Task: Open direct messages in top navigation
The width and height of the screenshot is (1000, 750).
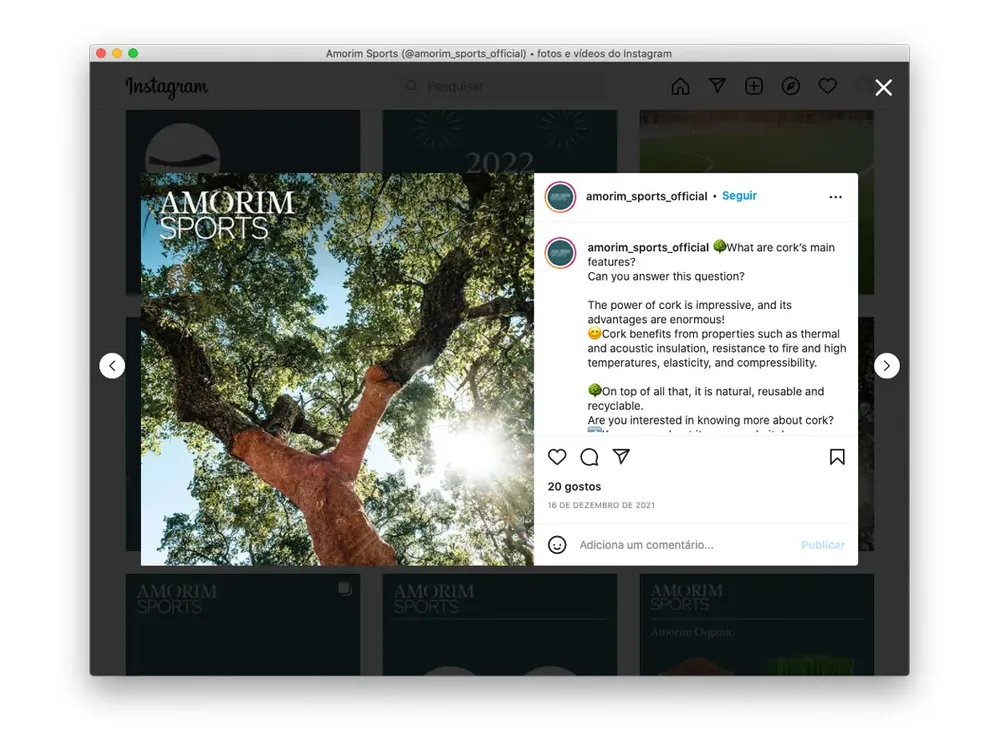Action: 717,85
